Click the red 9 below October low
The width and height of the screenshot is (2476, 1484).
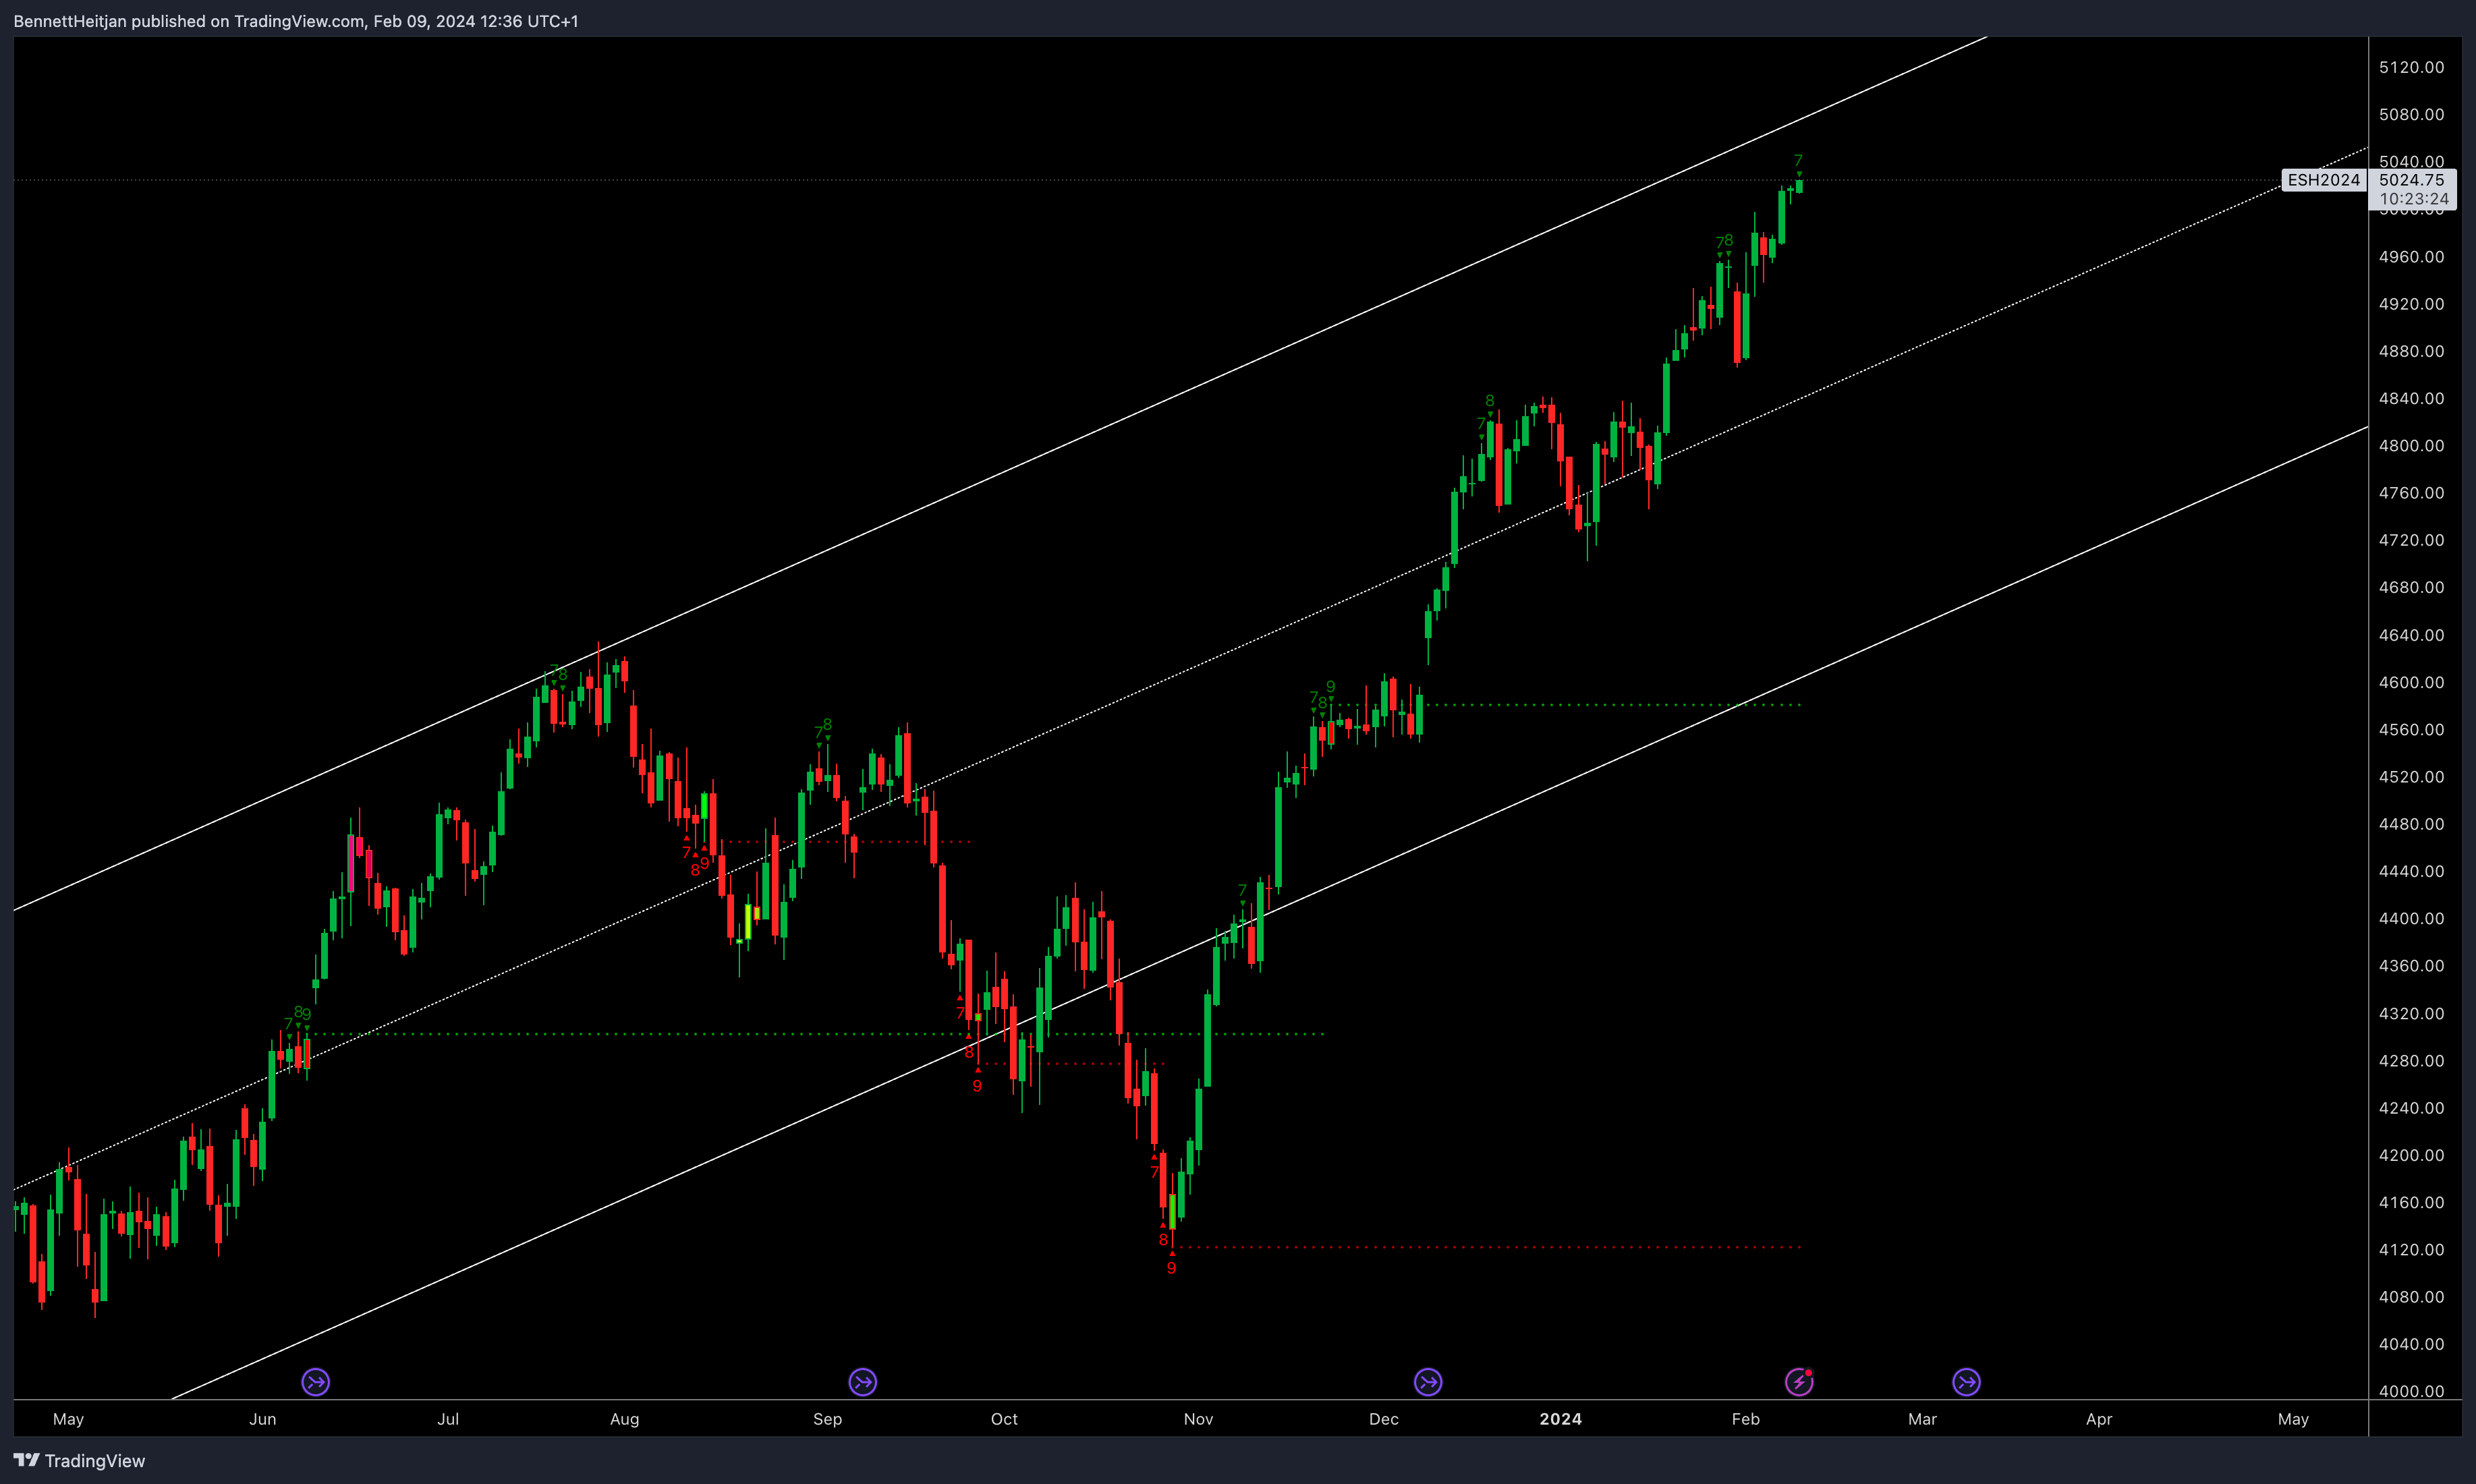click(x=1171, y=1268)
